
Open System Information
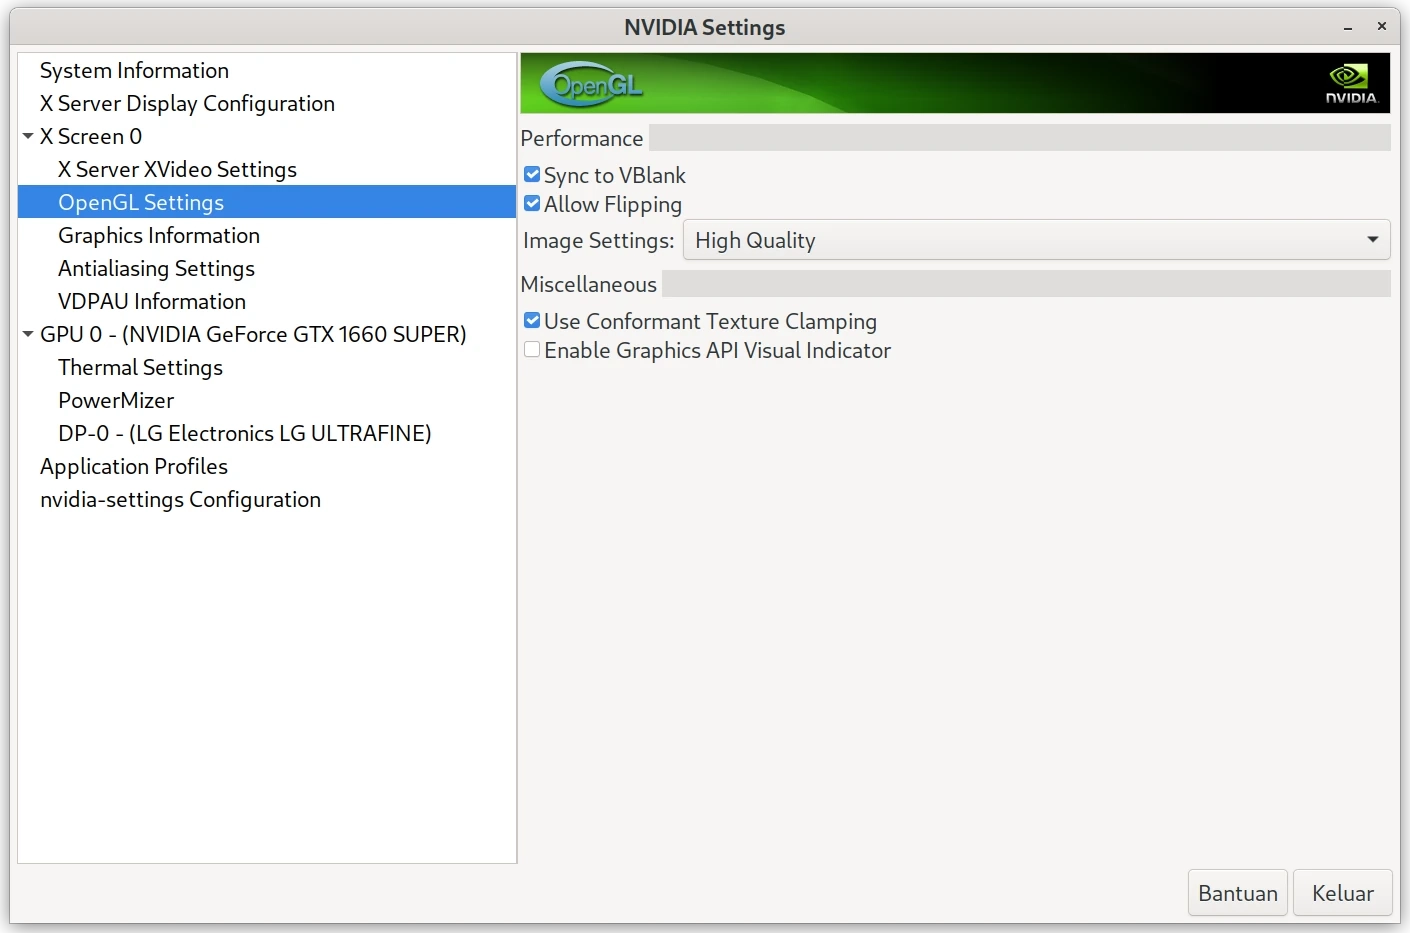pyautogui.click(x=134, y=70)
